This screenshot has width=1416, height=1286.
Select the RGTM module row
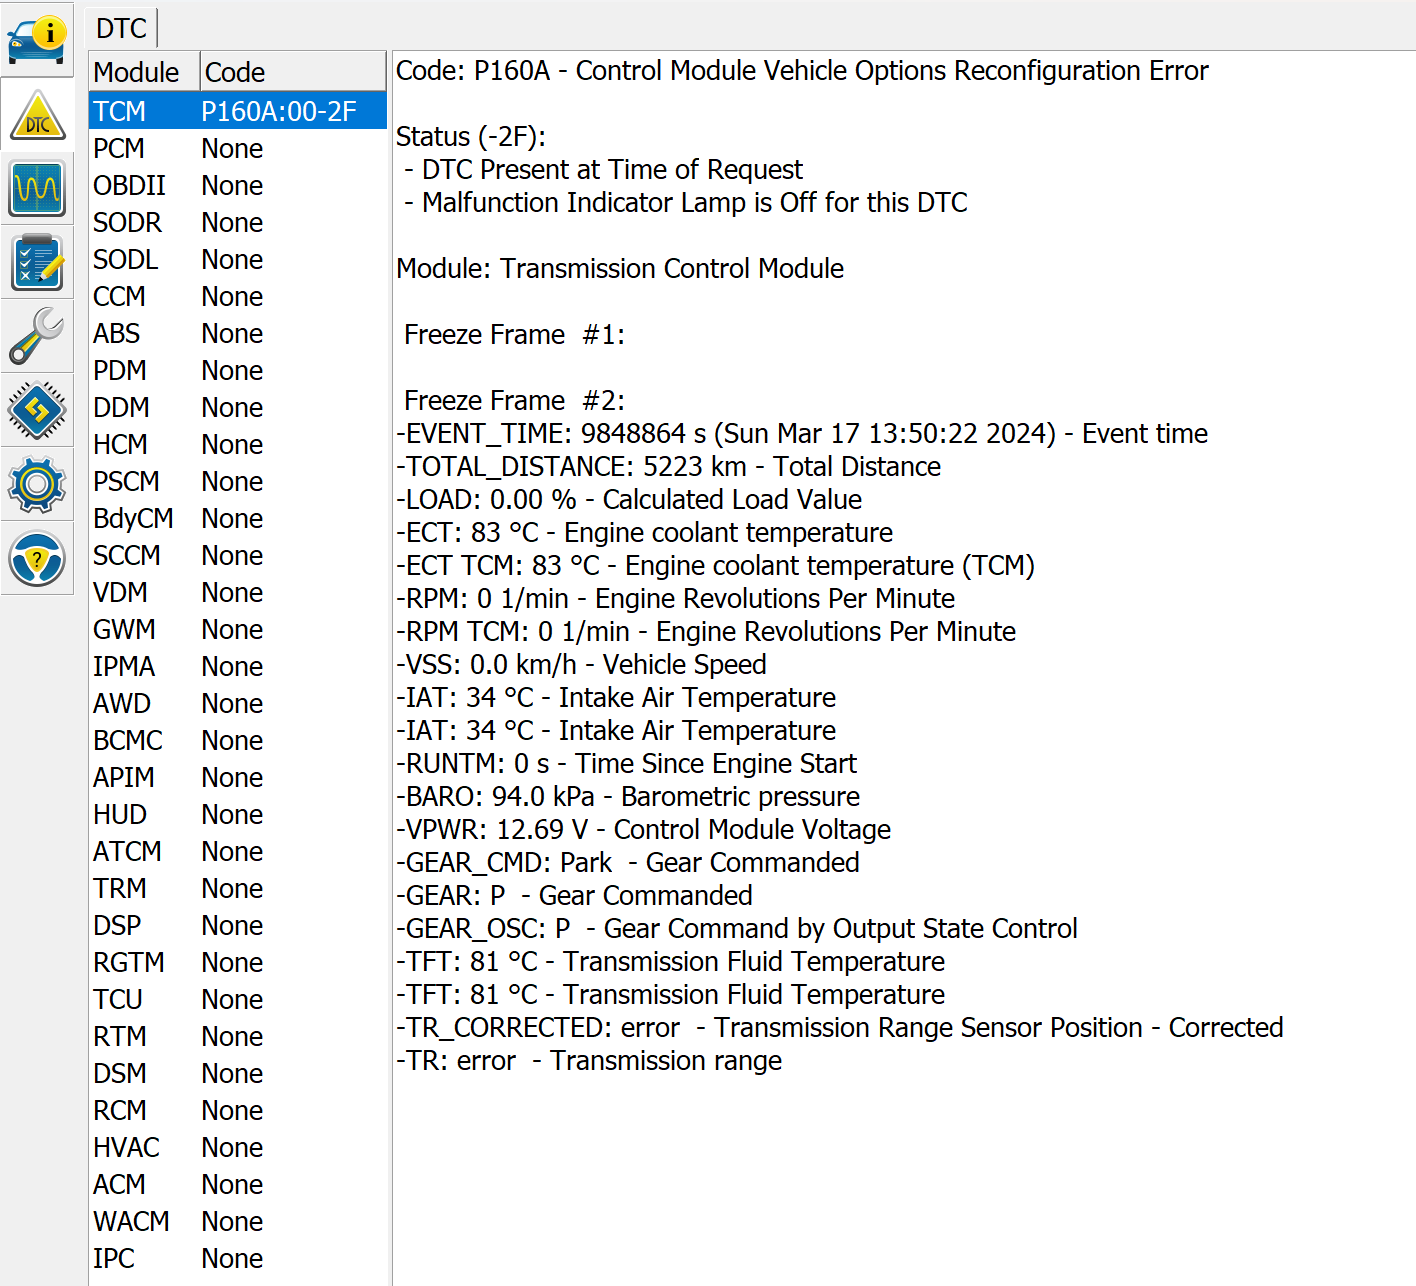coord(238,962)
